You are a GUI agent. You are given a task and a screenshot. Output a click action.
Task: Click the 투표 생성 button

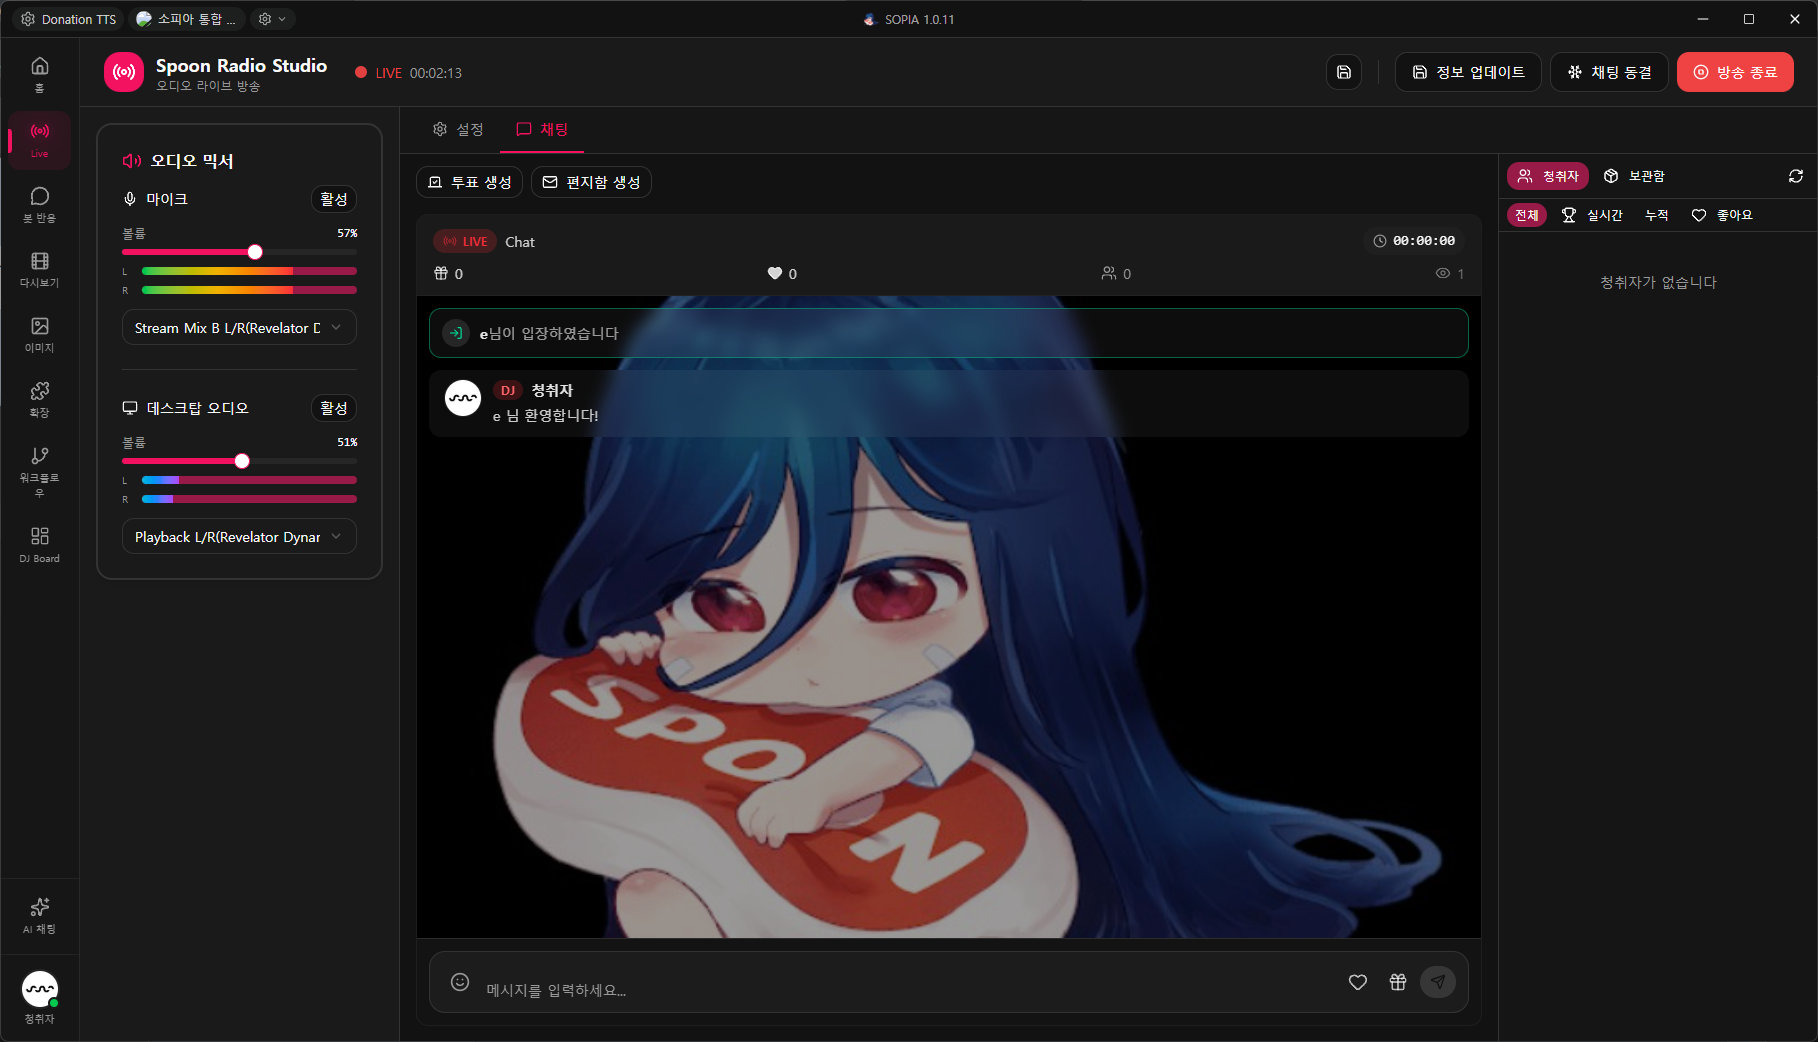pyautogui.click(x=469, y=182)
